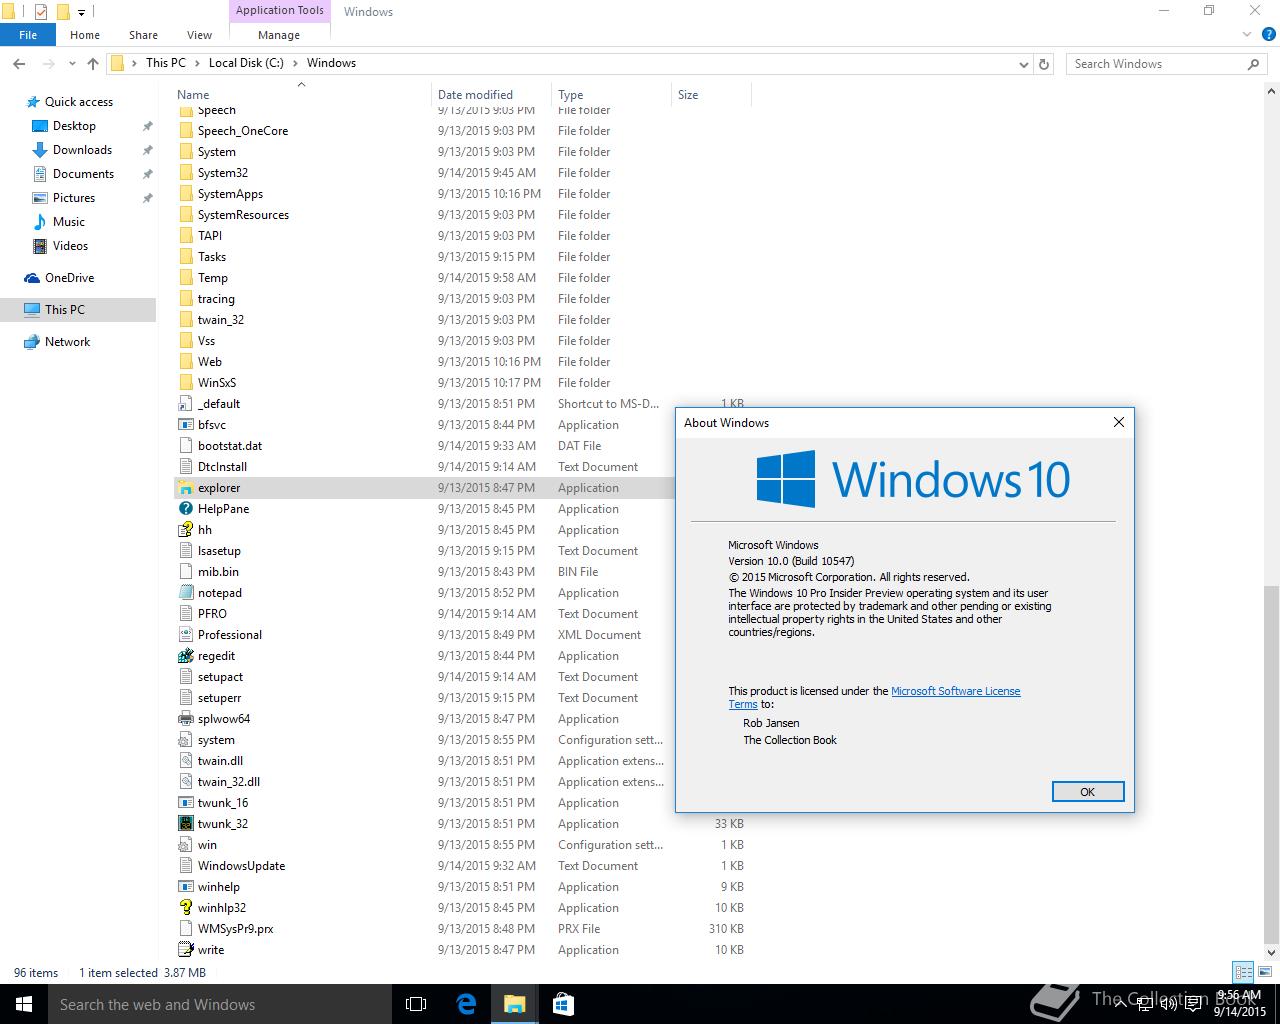Screen dimensions: 1280x1024
Task: Open the Action Center notifications icon
Action: [1193, 1005]
